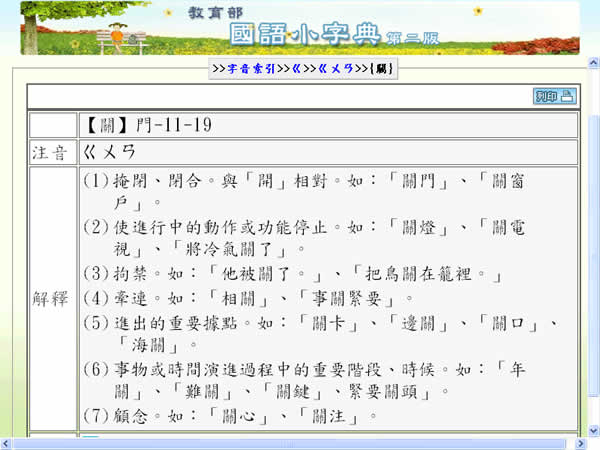The height and width of the screenshot is (450, 600).
Task: Click the horizontal scrollbar left arrow
Action: coord(5,444)
